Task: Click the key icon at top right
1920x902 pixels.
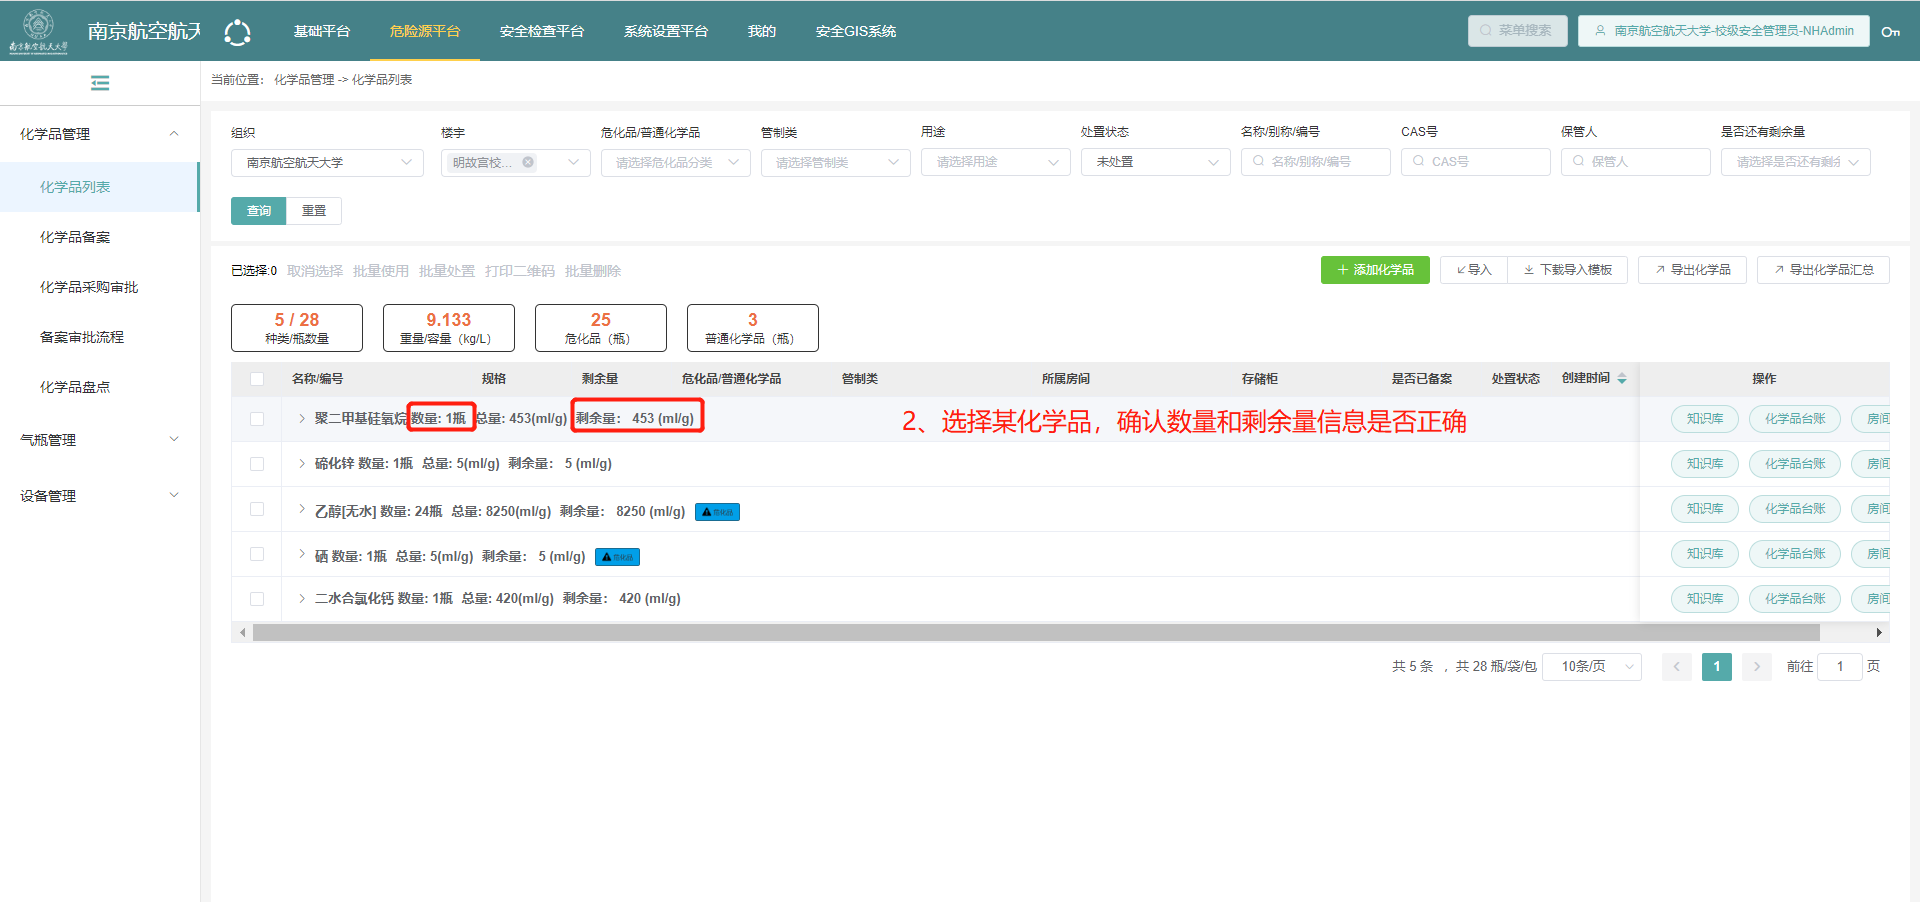Action: (x=1890, y=32)
